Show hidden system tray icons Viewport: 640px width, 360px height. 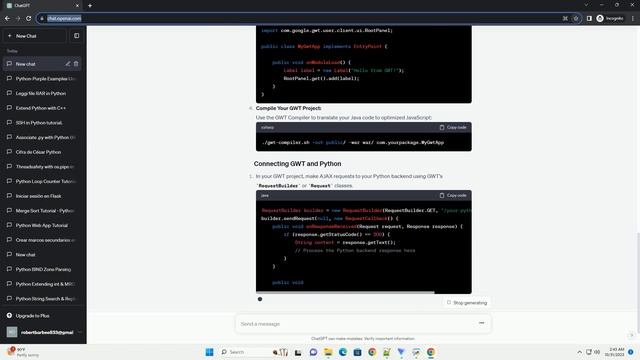[579, 352]
